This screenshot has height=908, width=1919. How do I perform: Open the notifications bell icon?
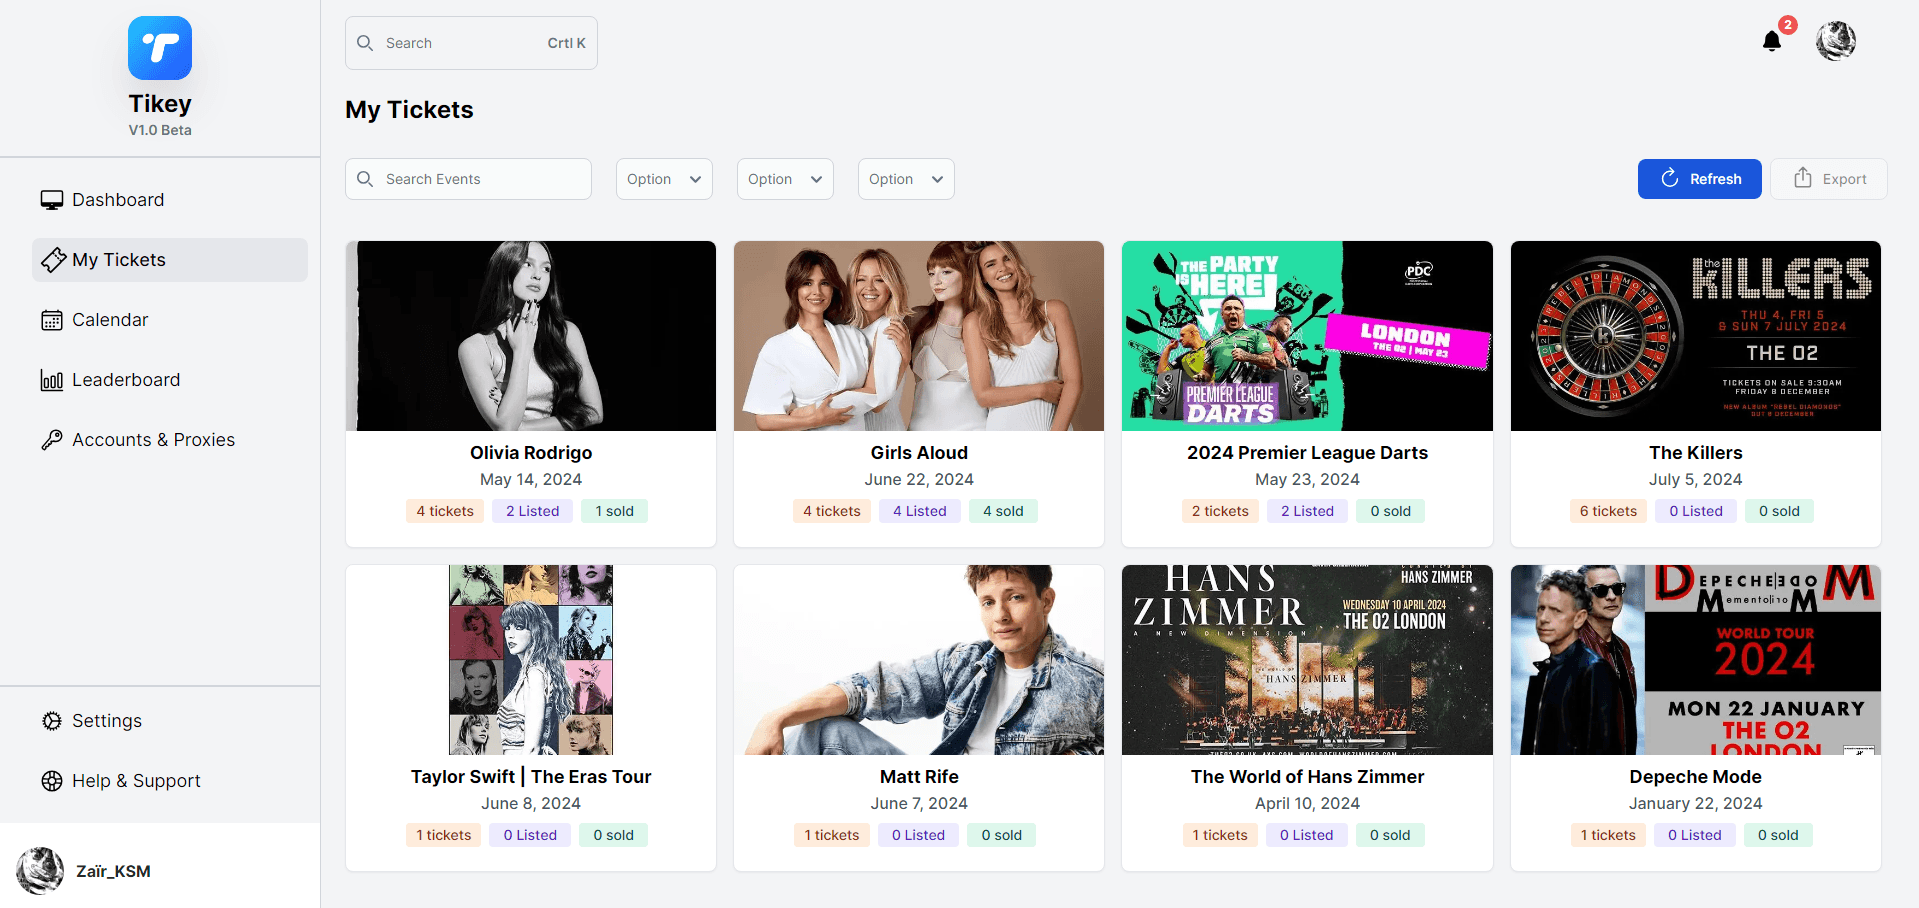click(x=1771, y=41)
